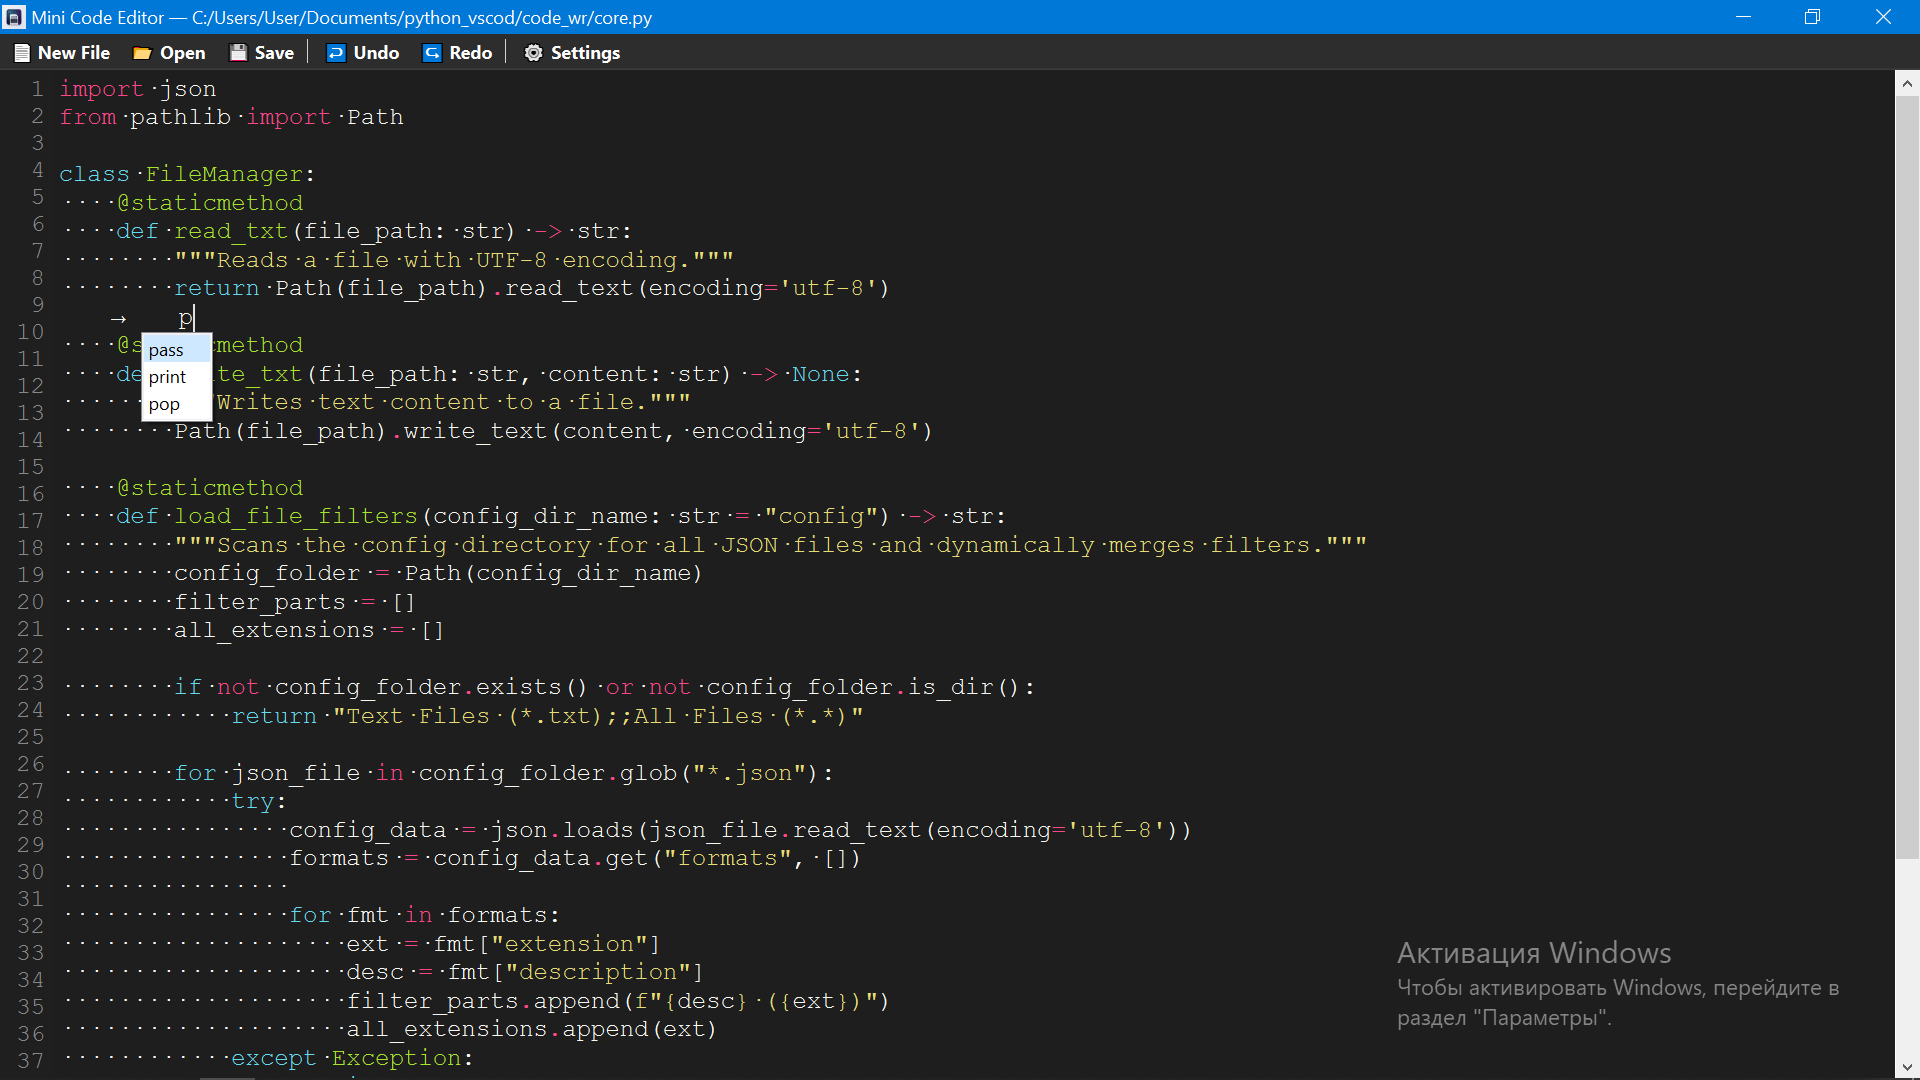Screen dimensions: 1920x1080
Task: Open a file with the Open label
Action: coord(183,53)
